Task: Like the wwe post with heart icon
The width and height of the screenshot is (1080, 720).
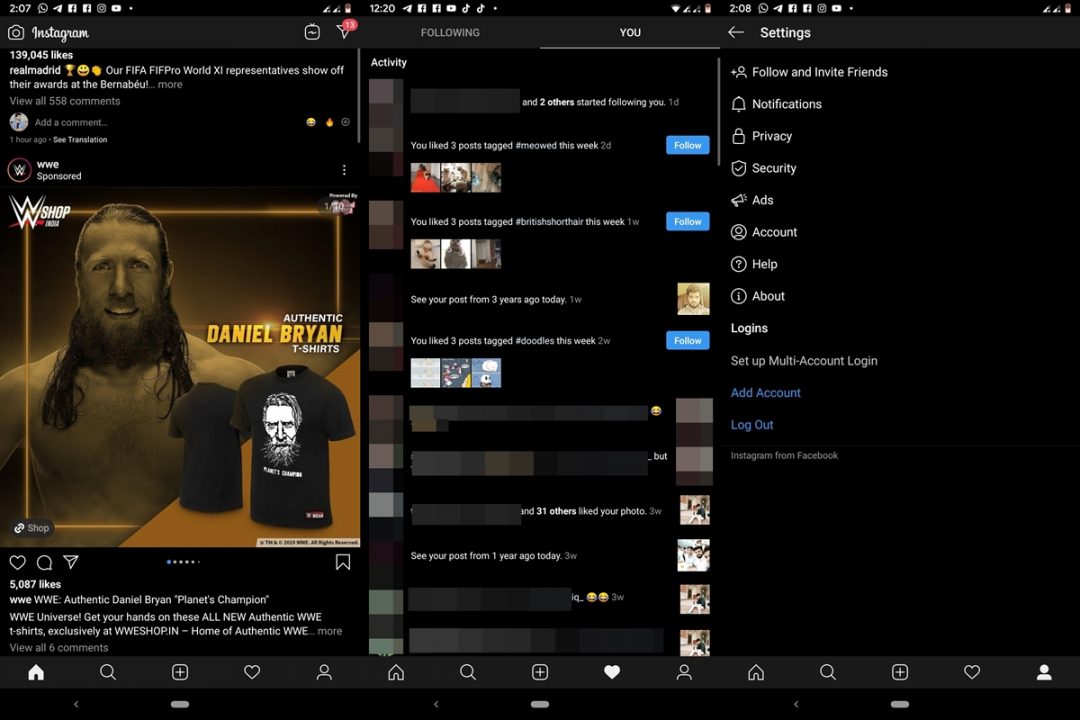Action: pyautogui.click(x=18, y=562)
